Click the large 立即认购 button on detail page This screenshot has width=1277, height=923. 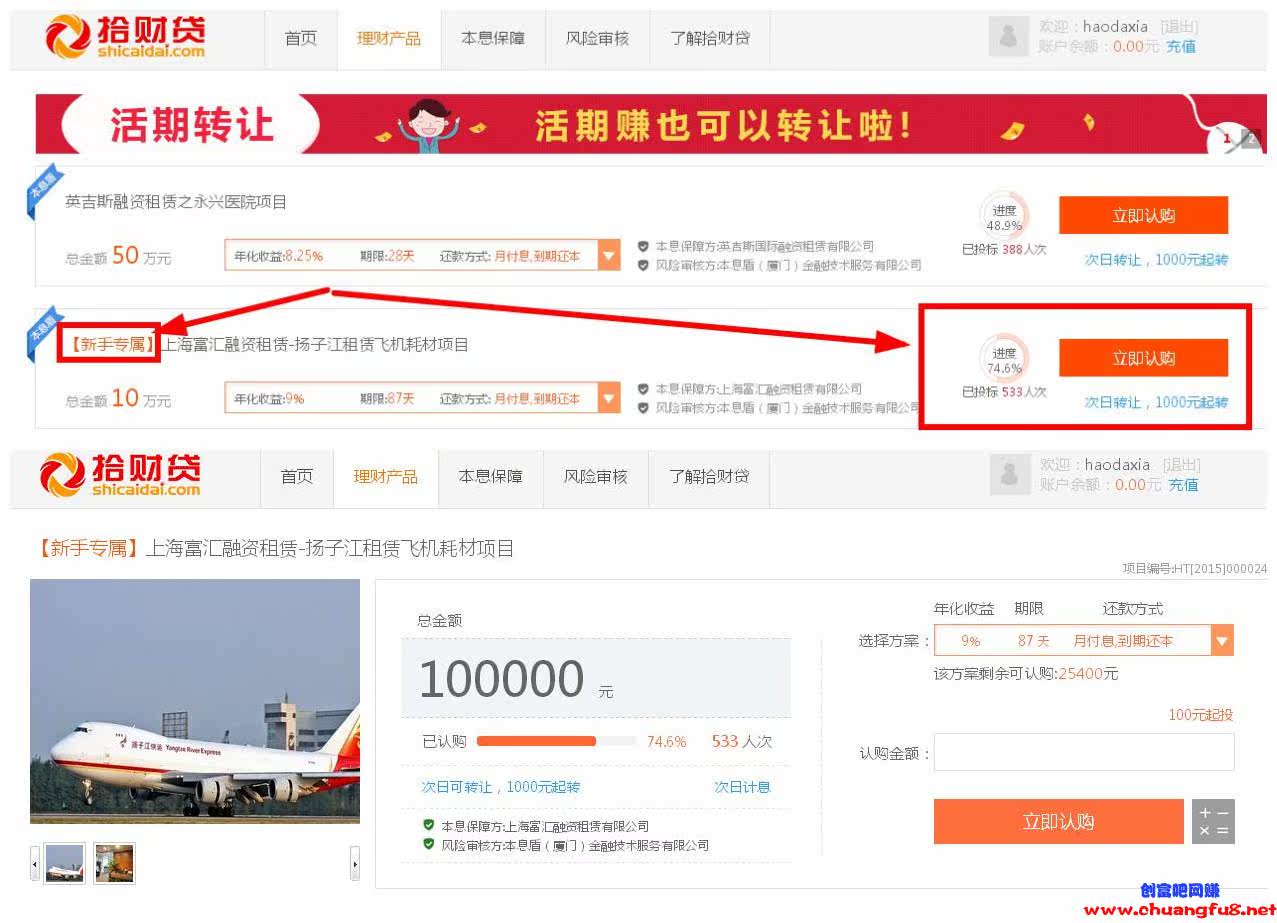click(1058, 821)
